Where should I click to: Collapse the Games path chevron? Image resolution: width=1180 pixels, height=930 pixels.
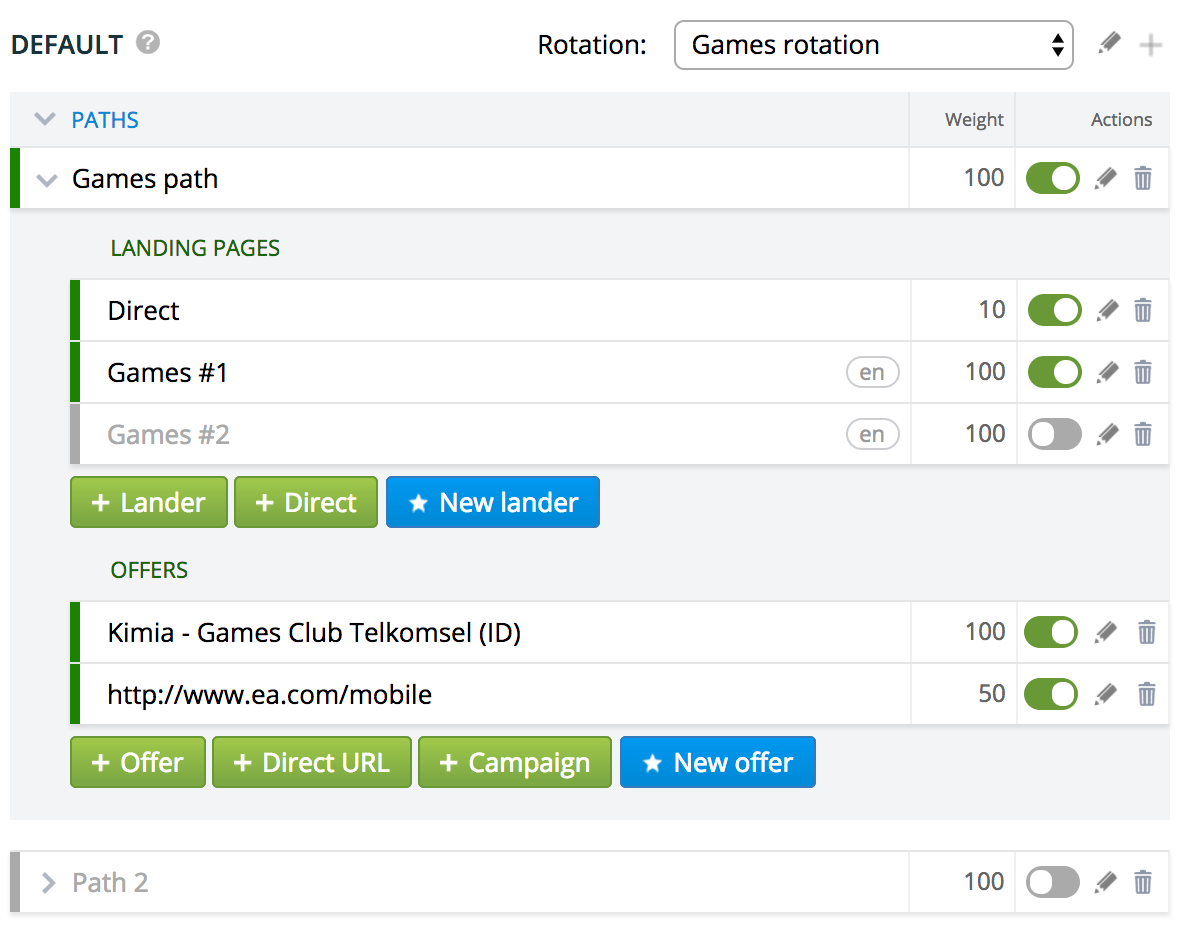[46, 181]
